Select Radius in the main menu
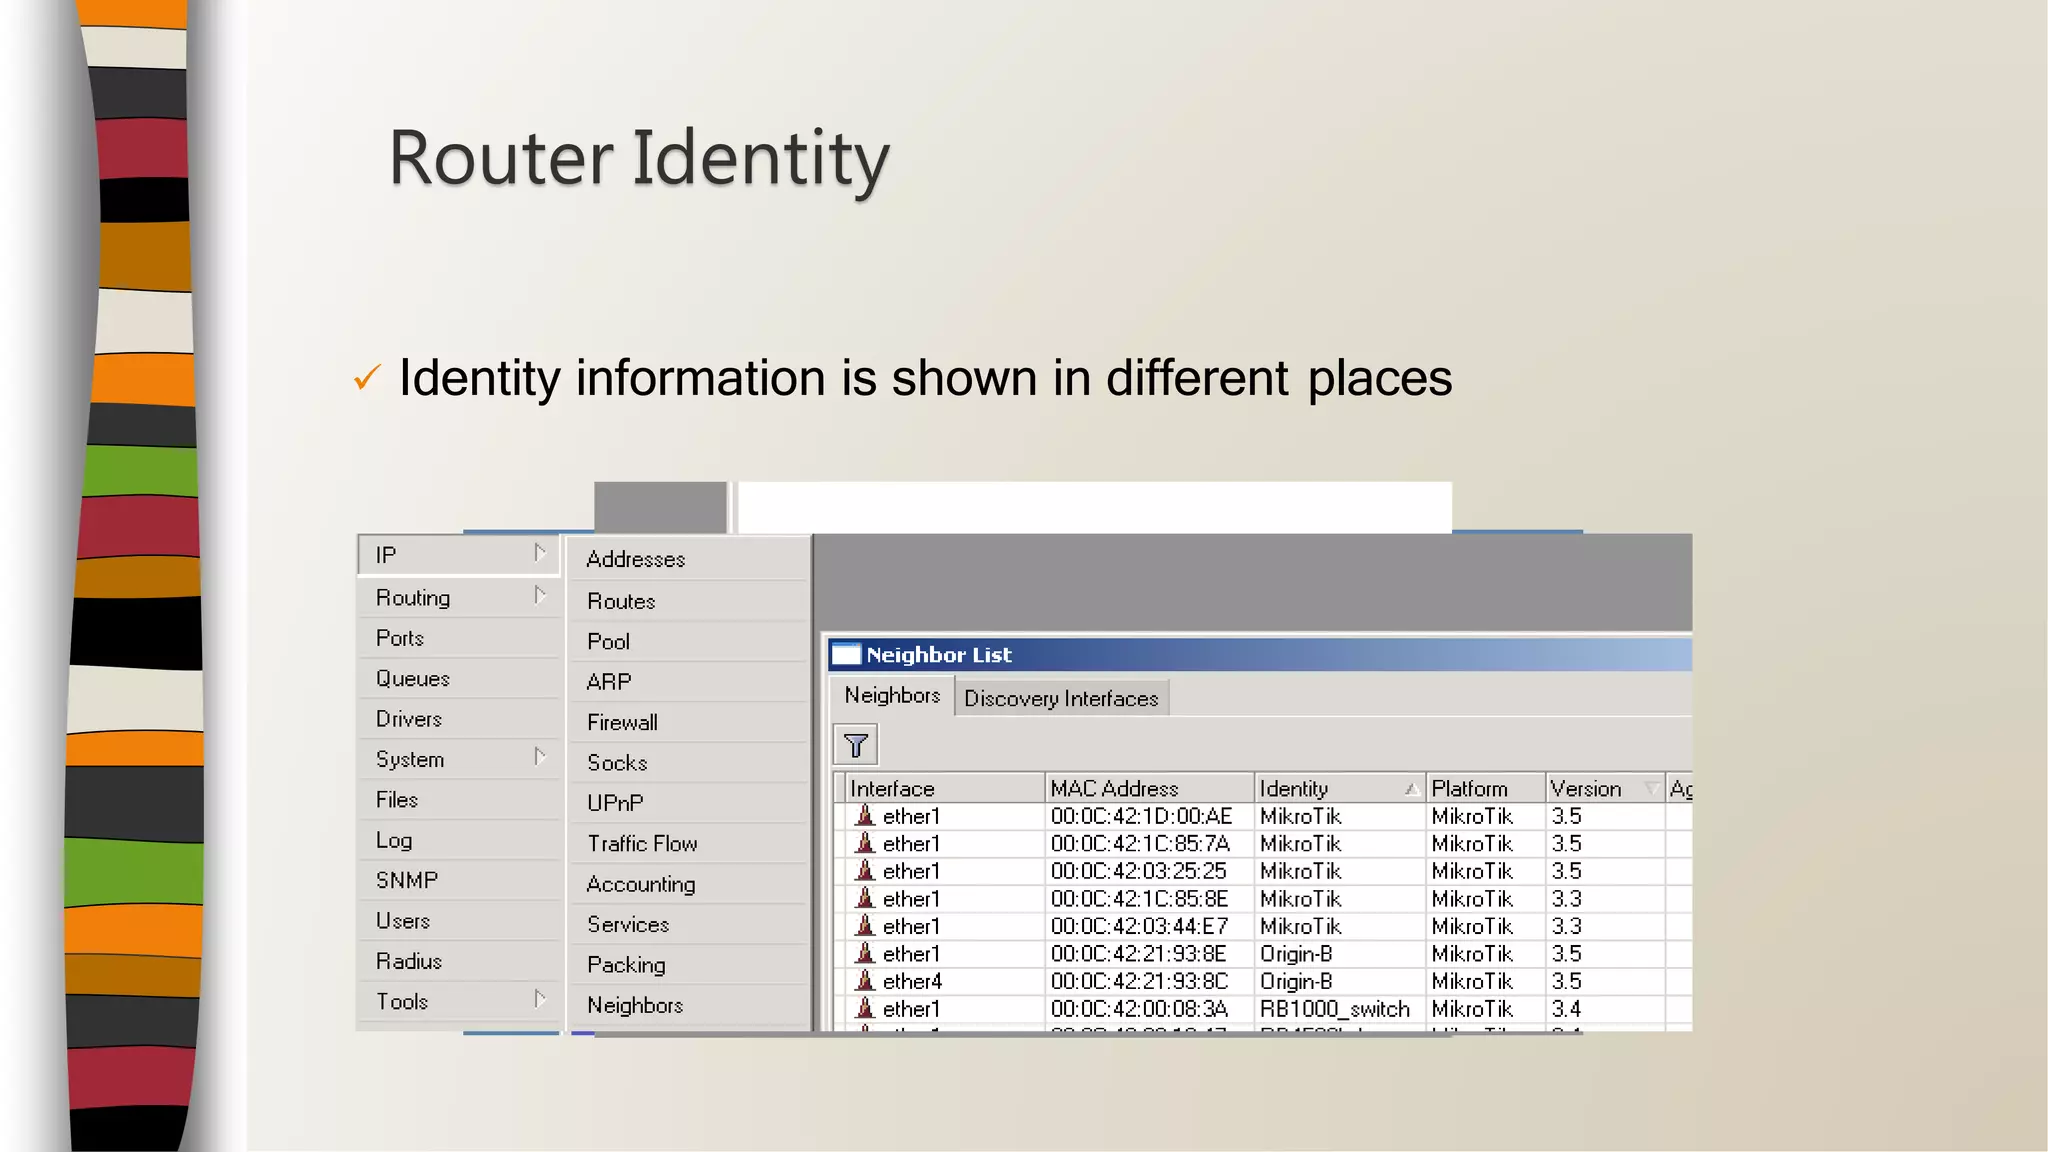The height and width of the screenshot is (1152, 2048). pyautogui.click(x=459, y=961)
